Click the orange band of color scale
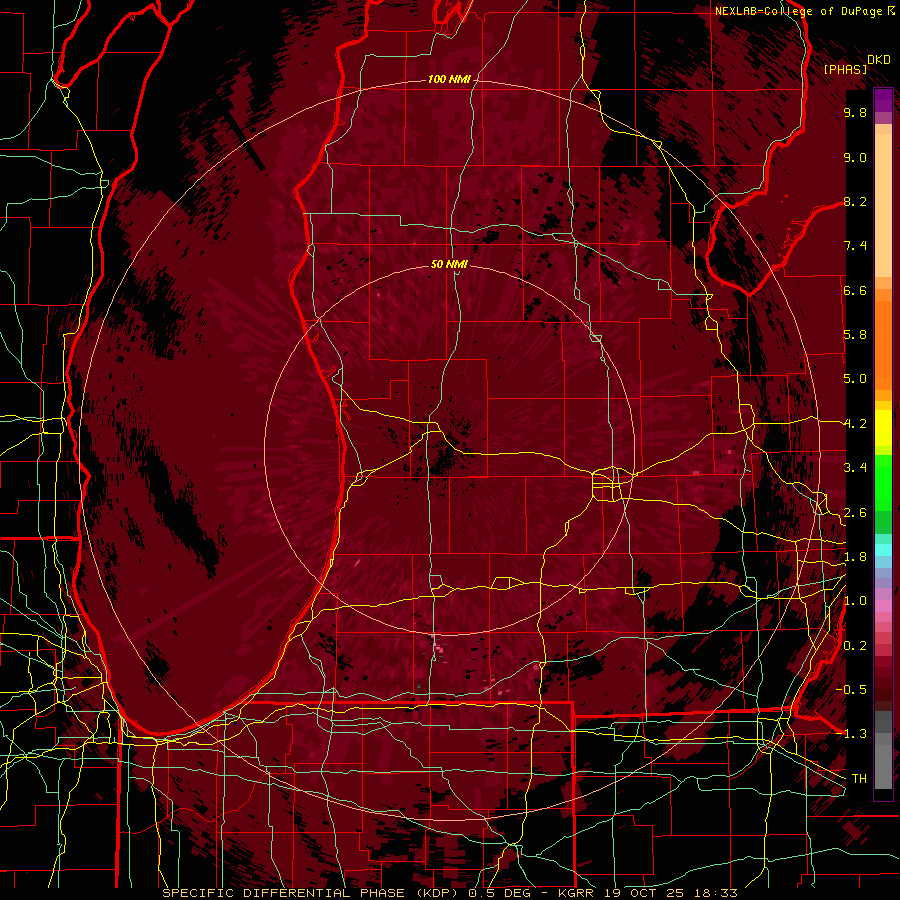900x900 pixels. [883, 340]
